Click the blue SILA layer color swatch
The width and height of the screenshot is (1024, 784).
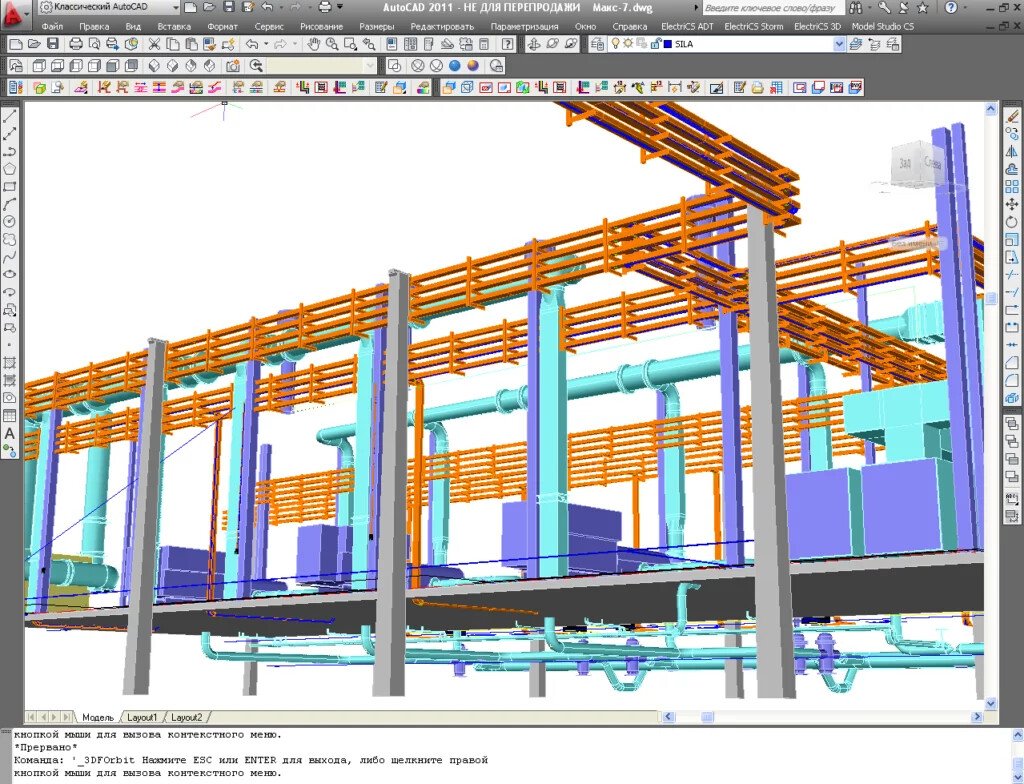(667, 44)
